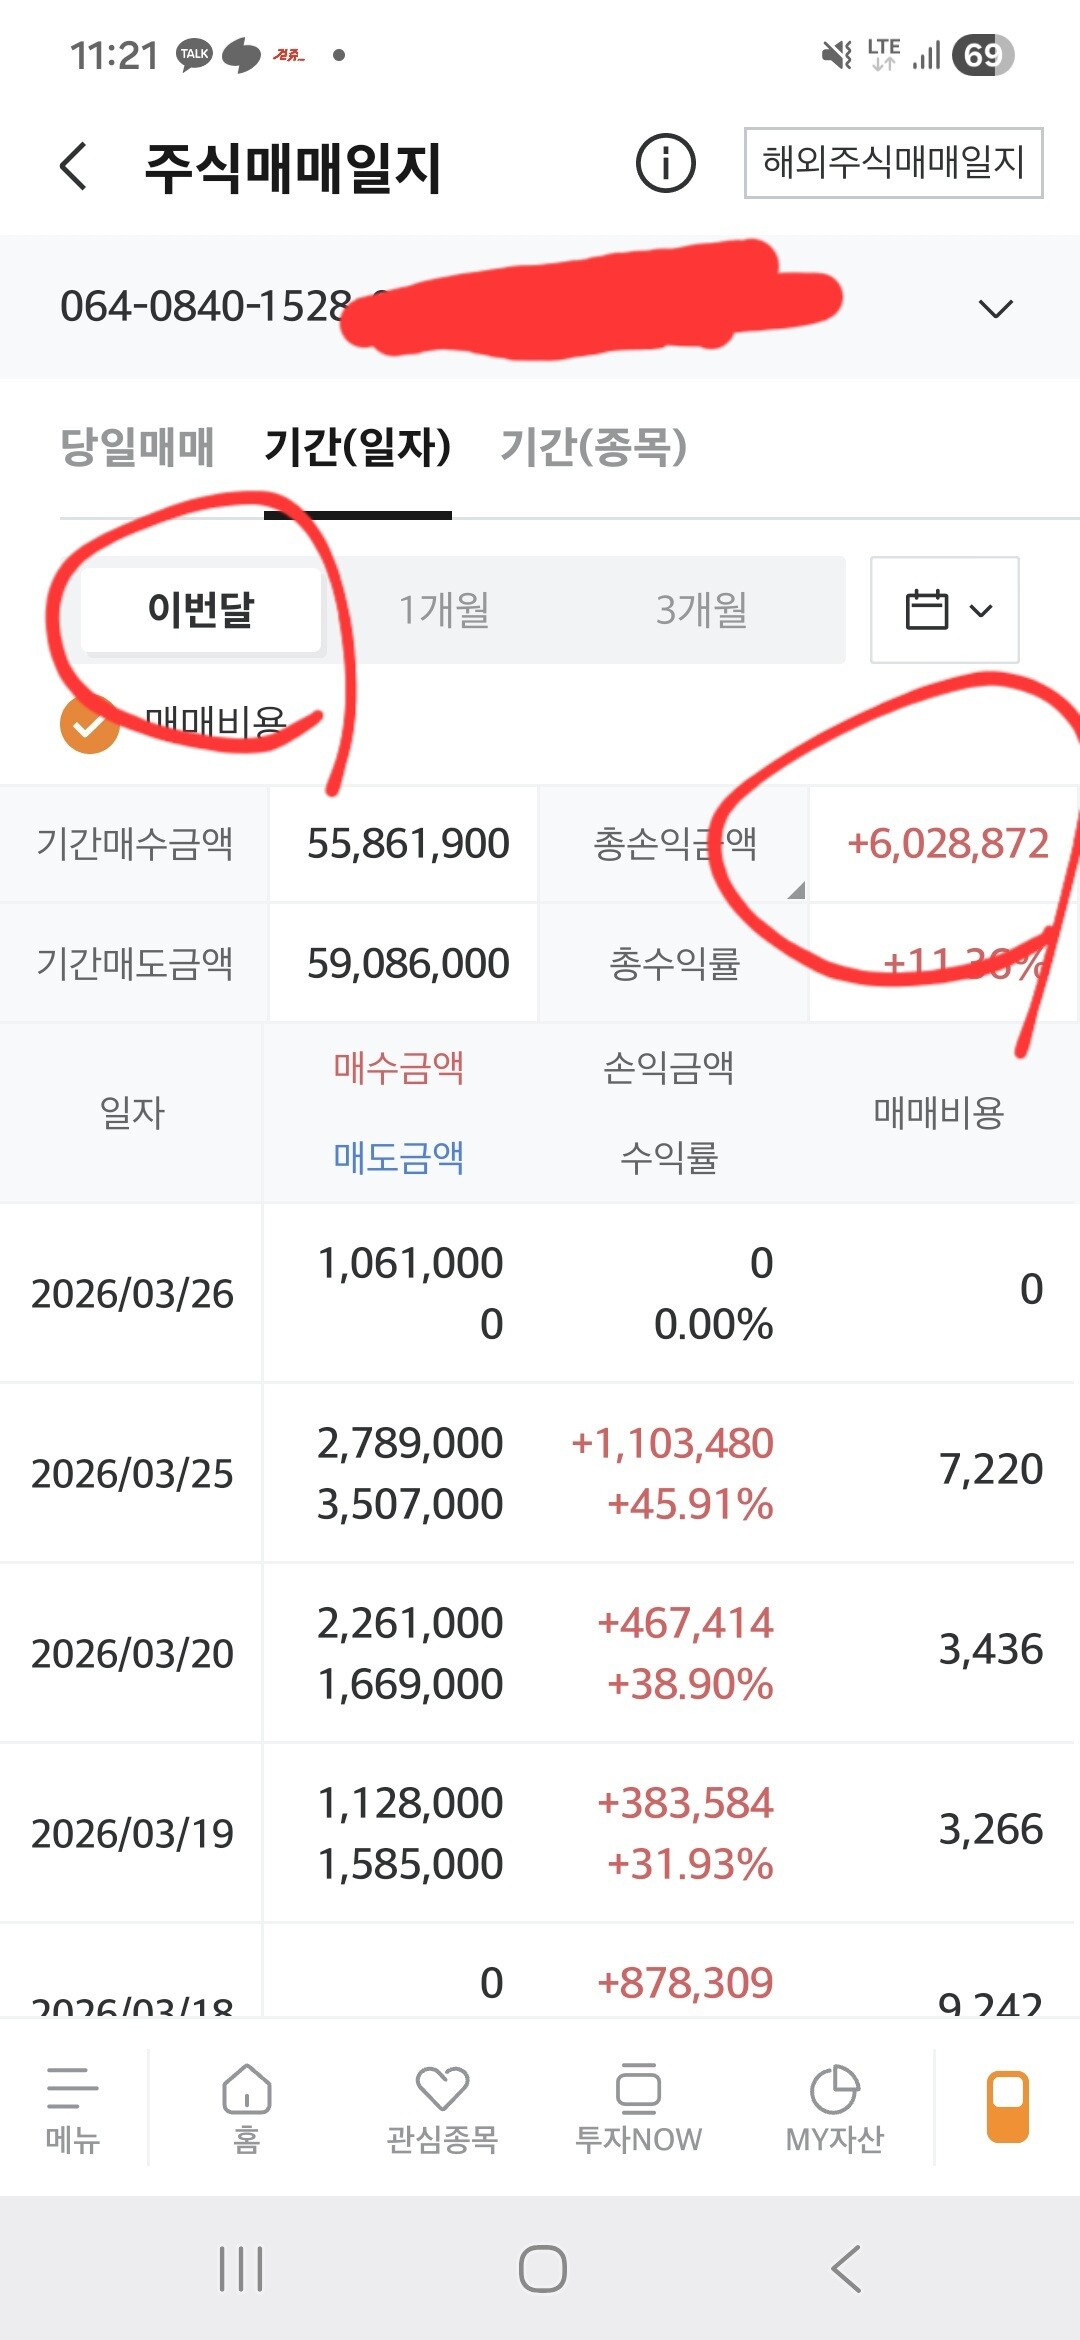
Task: Select the 1개월 period option
Action: click(x=444, y=610)
